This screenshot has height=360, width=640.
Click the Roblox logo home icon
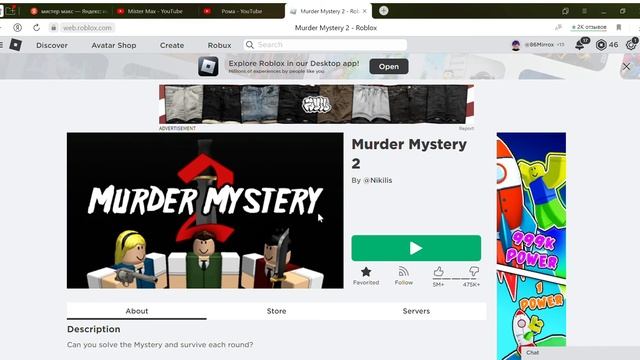point(16,44)
